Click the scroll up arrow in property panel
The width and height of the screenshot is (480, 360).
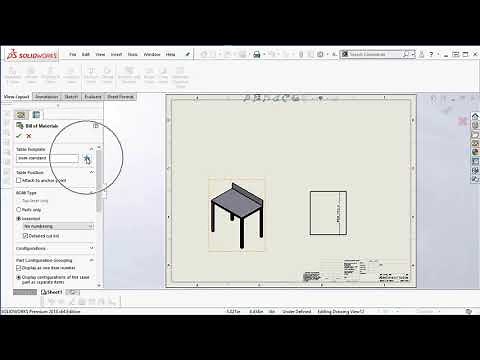click(x=99, y=147)
